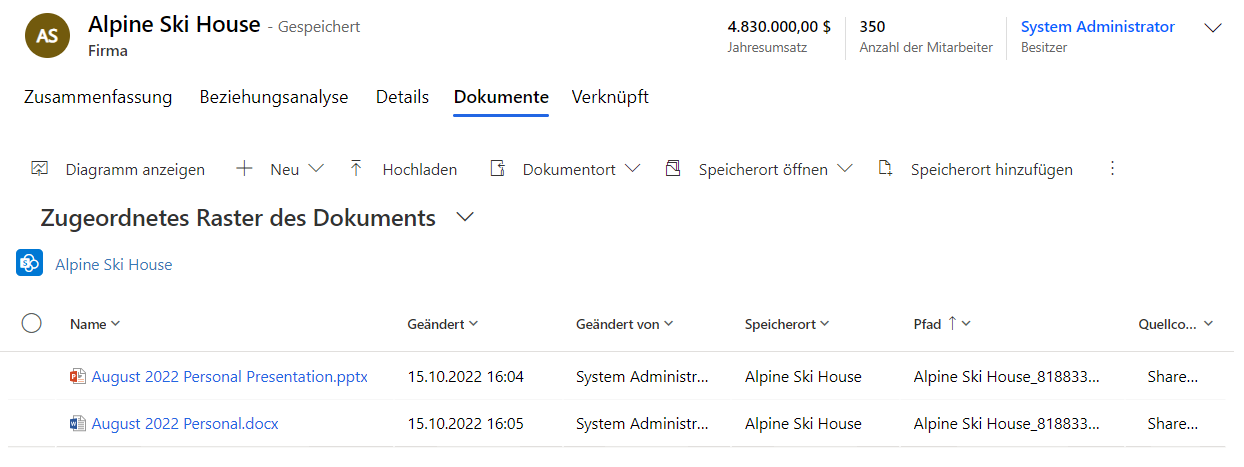Click Share... cell in the docx row

click(x=1173, y=424)
